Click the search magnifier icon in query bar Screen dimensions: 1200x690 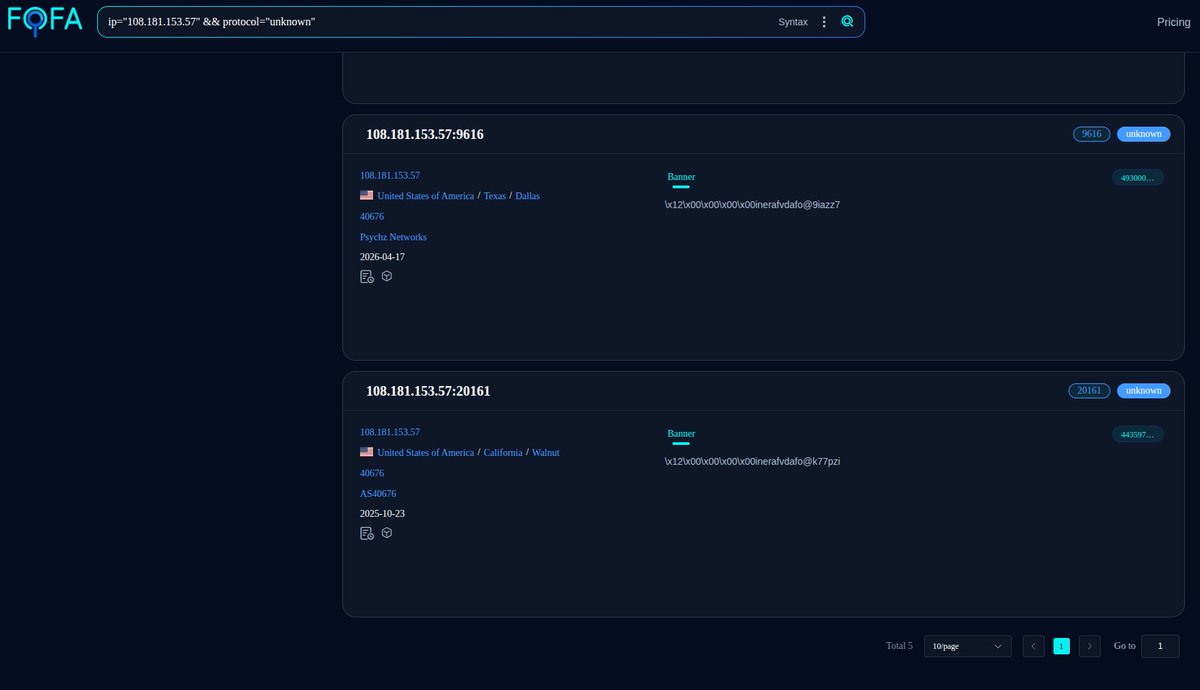click(847, 22)
